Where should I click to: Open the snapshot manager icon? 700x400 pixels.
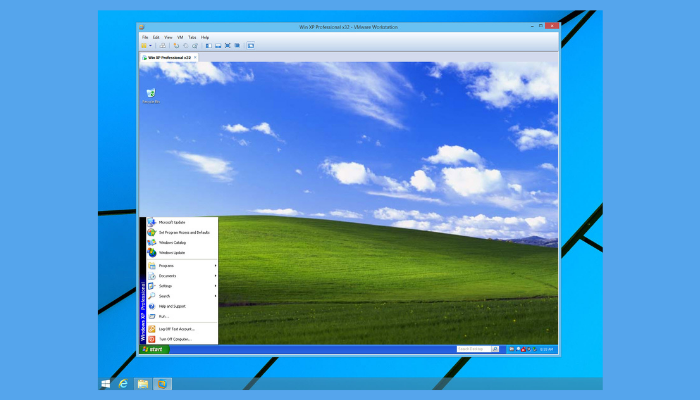coord(195,46)
